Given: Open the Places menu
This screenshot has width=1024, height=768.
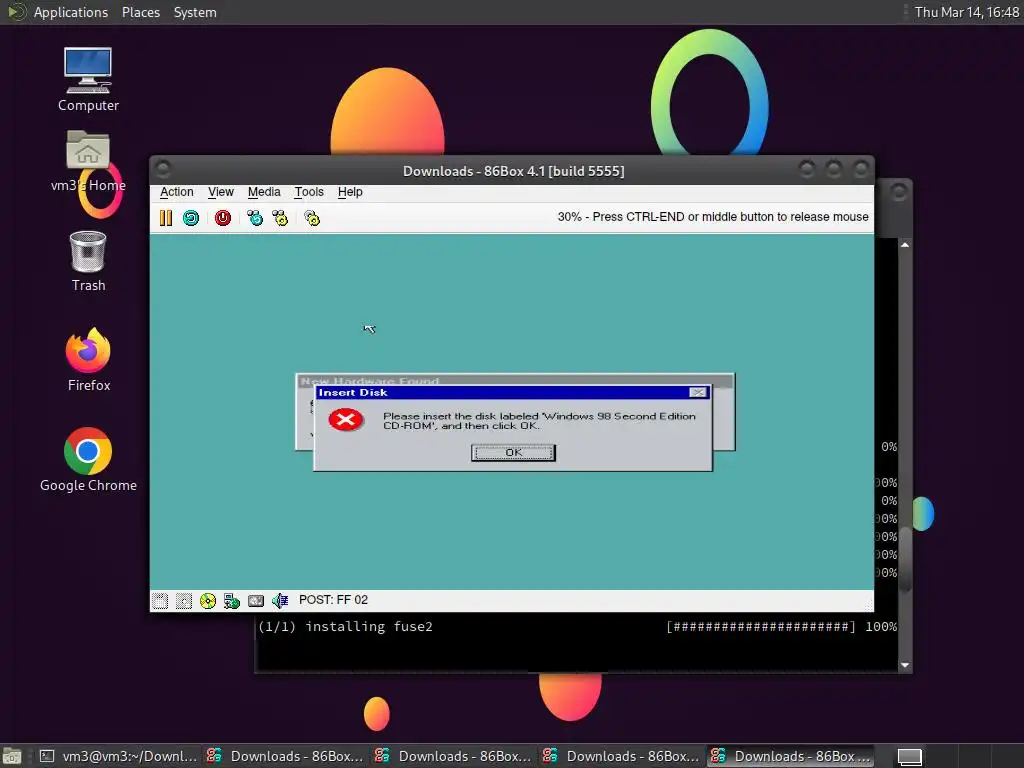Looking at the screenshot, I should coord(140,12).
